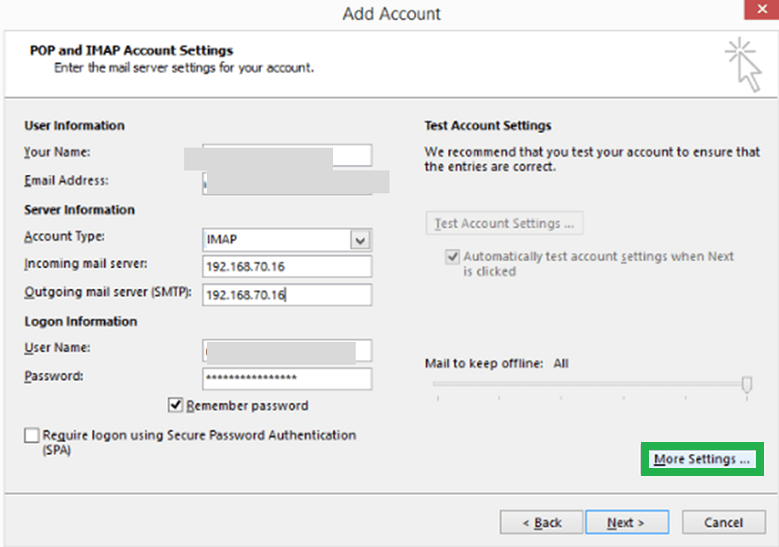Click the cursor sparkle icon in header

click(743, 64)
